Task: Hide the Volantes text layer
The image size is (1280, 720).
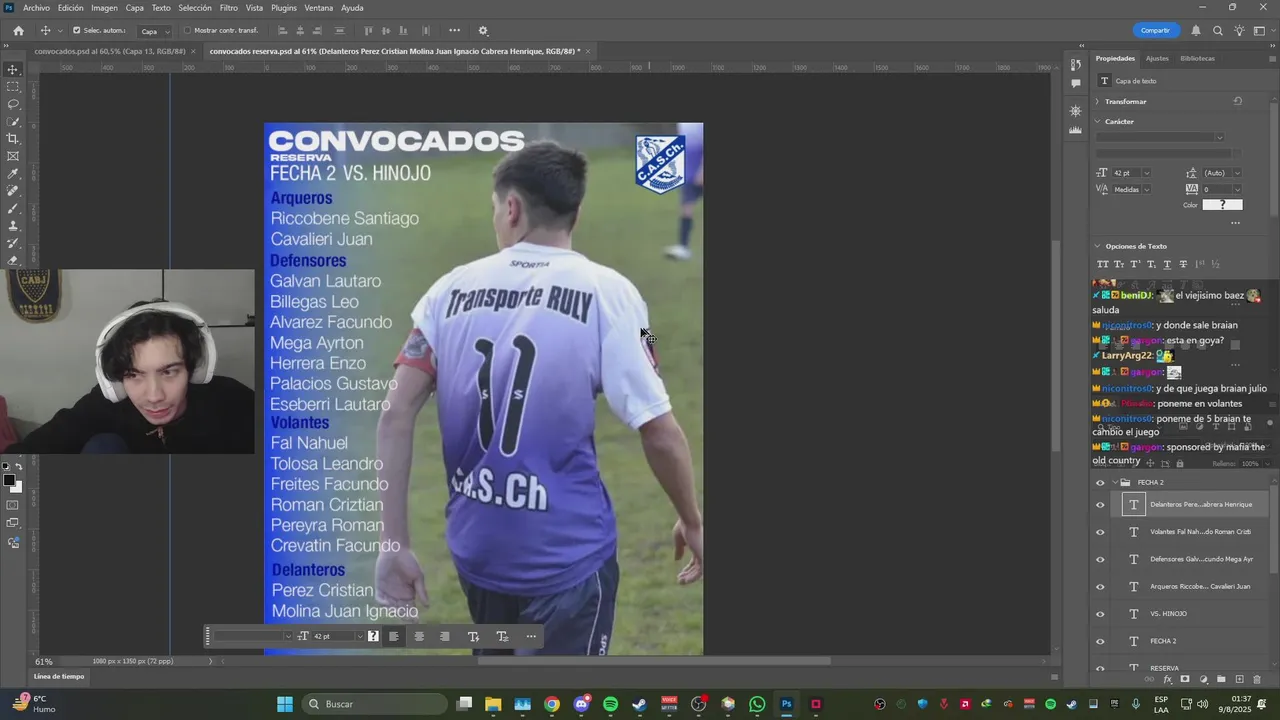Action: tap(1100, 532)
